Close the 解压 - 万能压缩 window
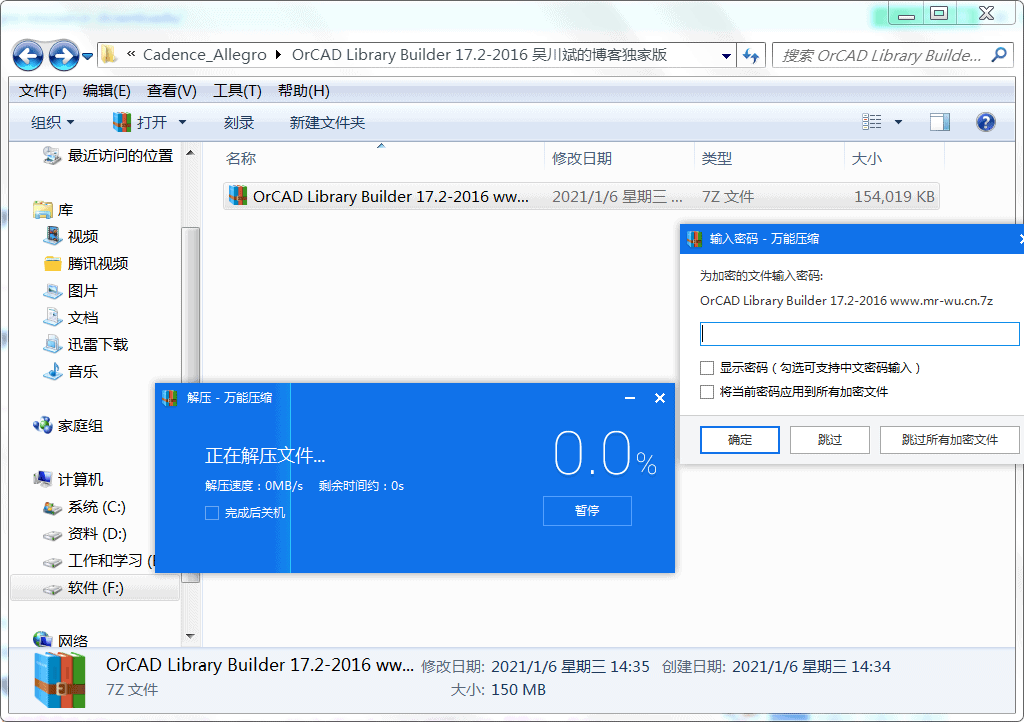 click(x=660, y=398)
